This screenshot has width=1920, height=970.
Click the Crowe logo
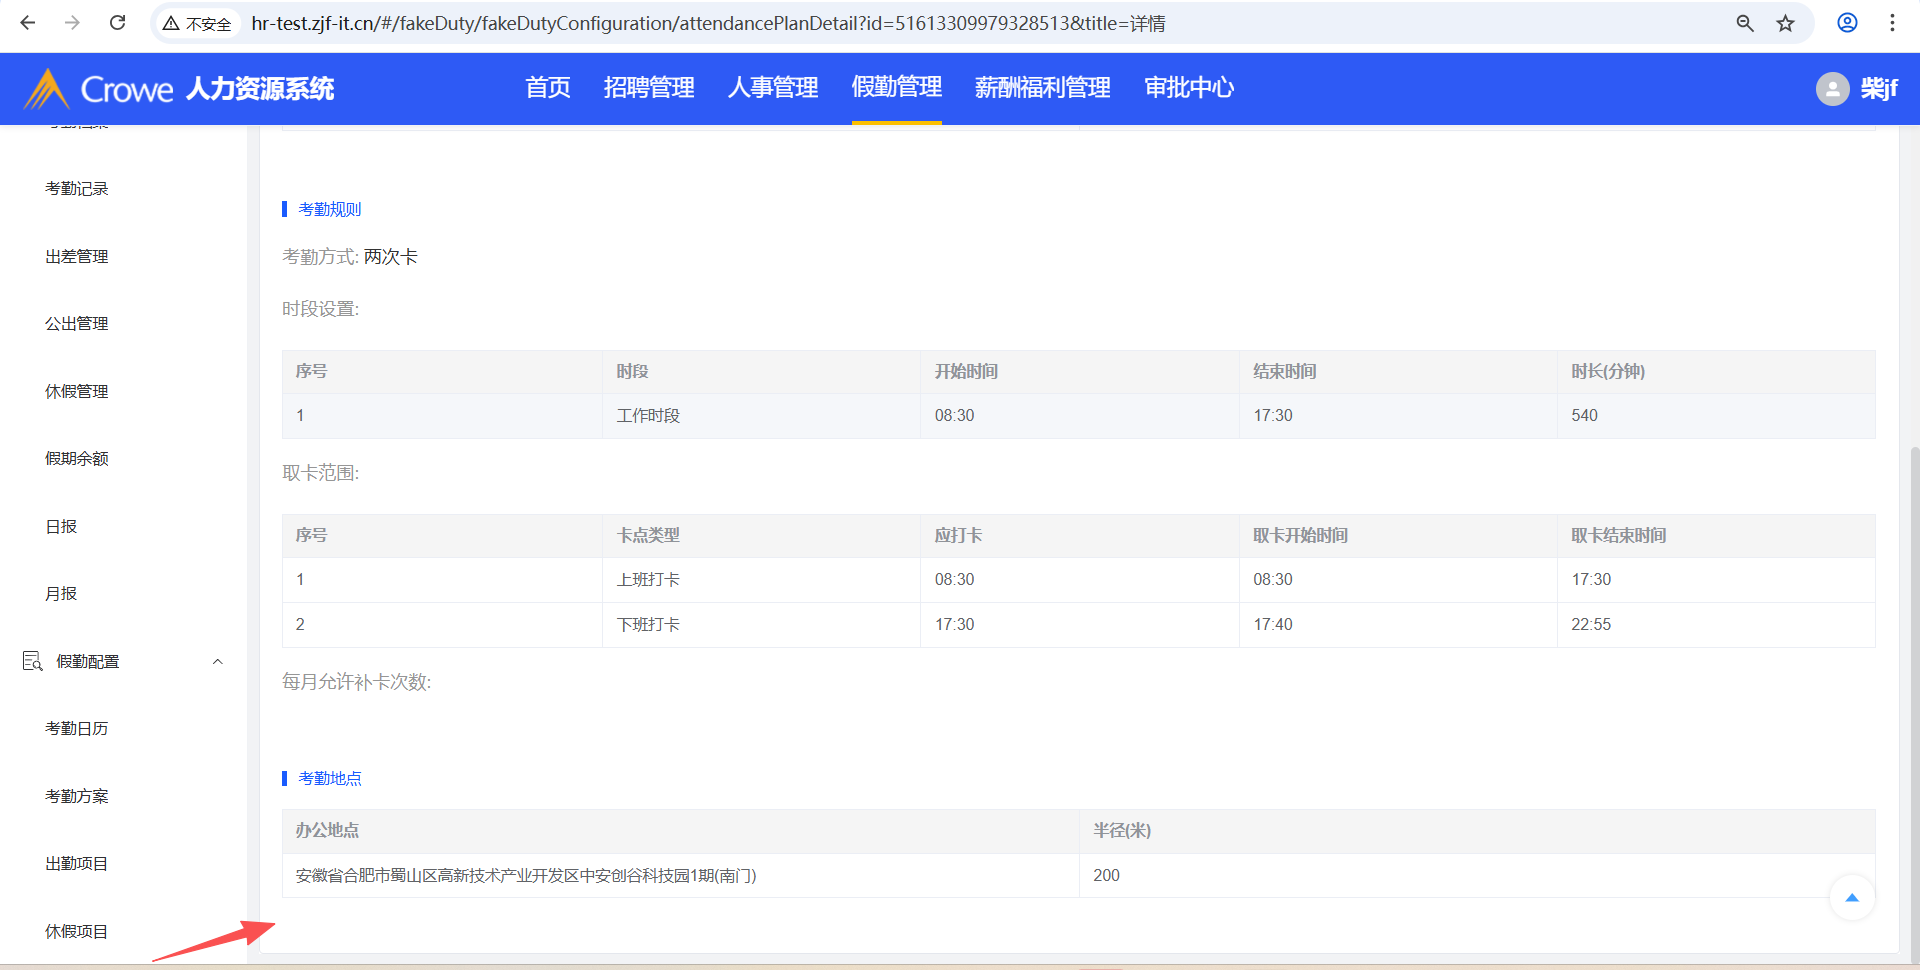pyautogui.click(x=100, y=89)
